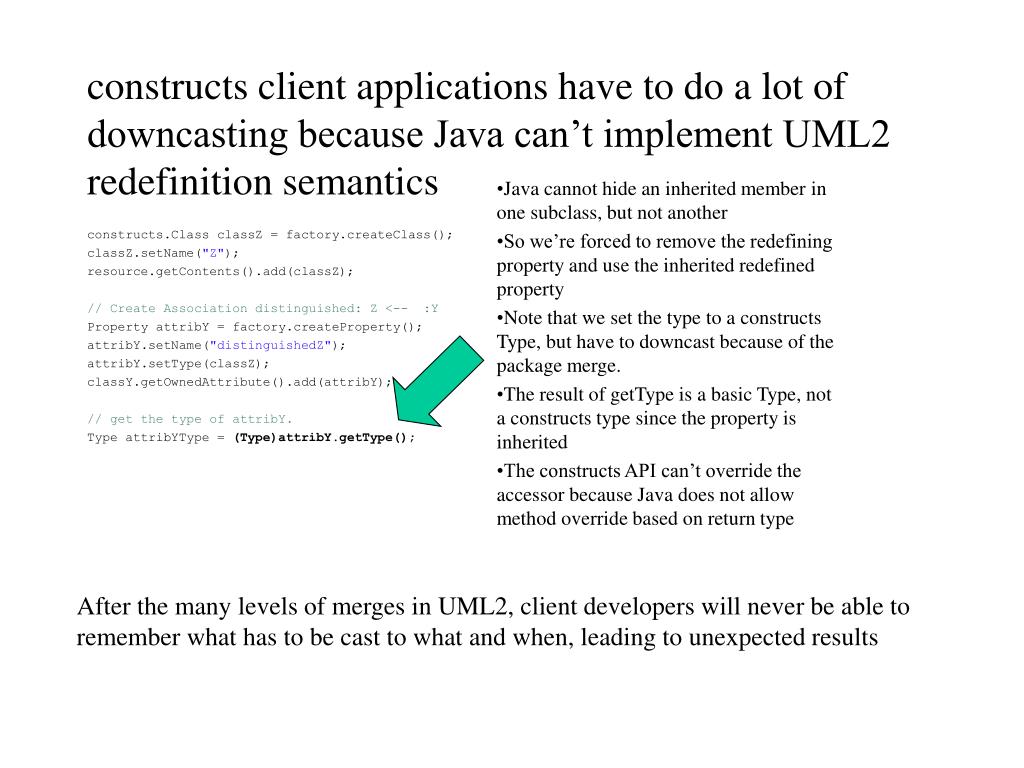The height and width of the screenshot is (768, 1024).
Task: Click the title line "downcasting because Java can't implement UML2"
Action: (488, 135)
